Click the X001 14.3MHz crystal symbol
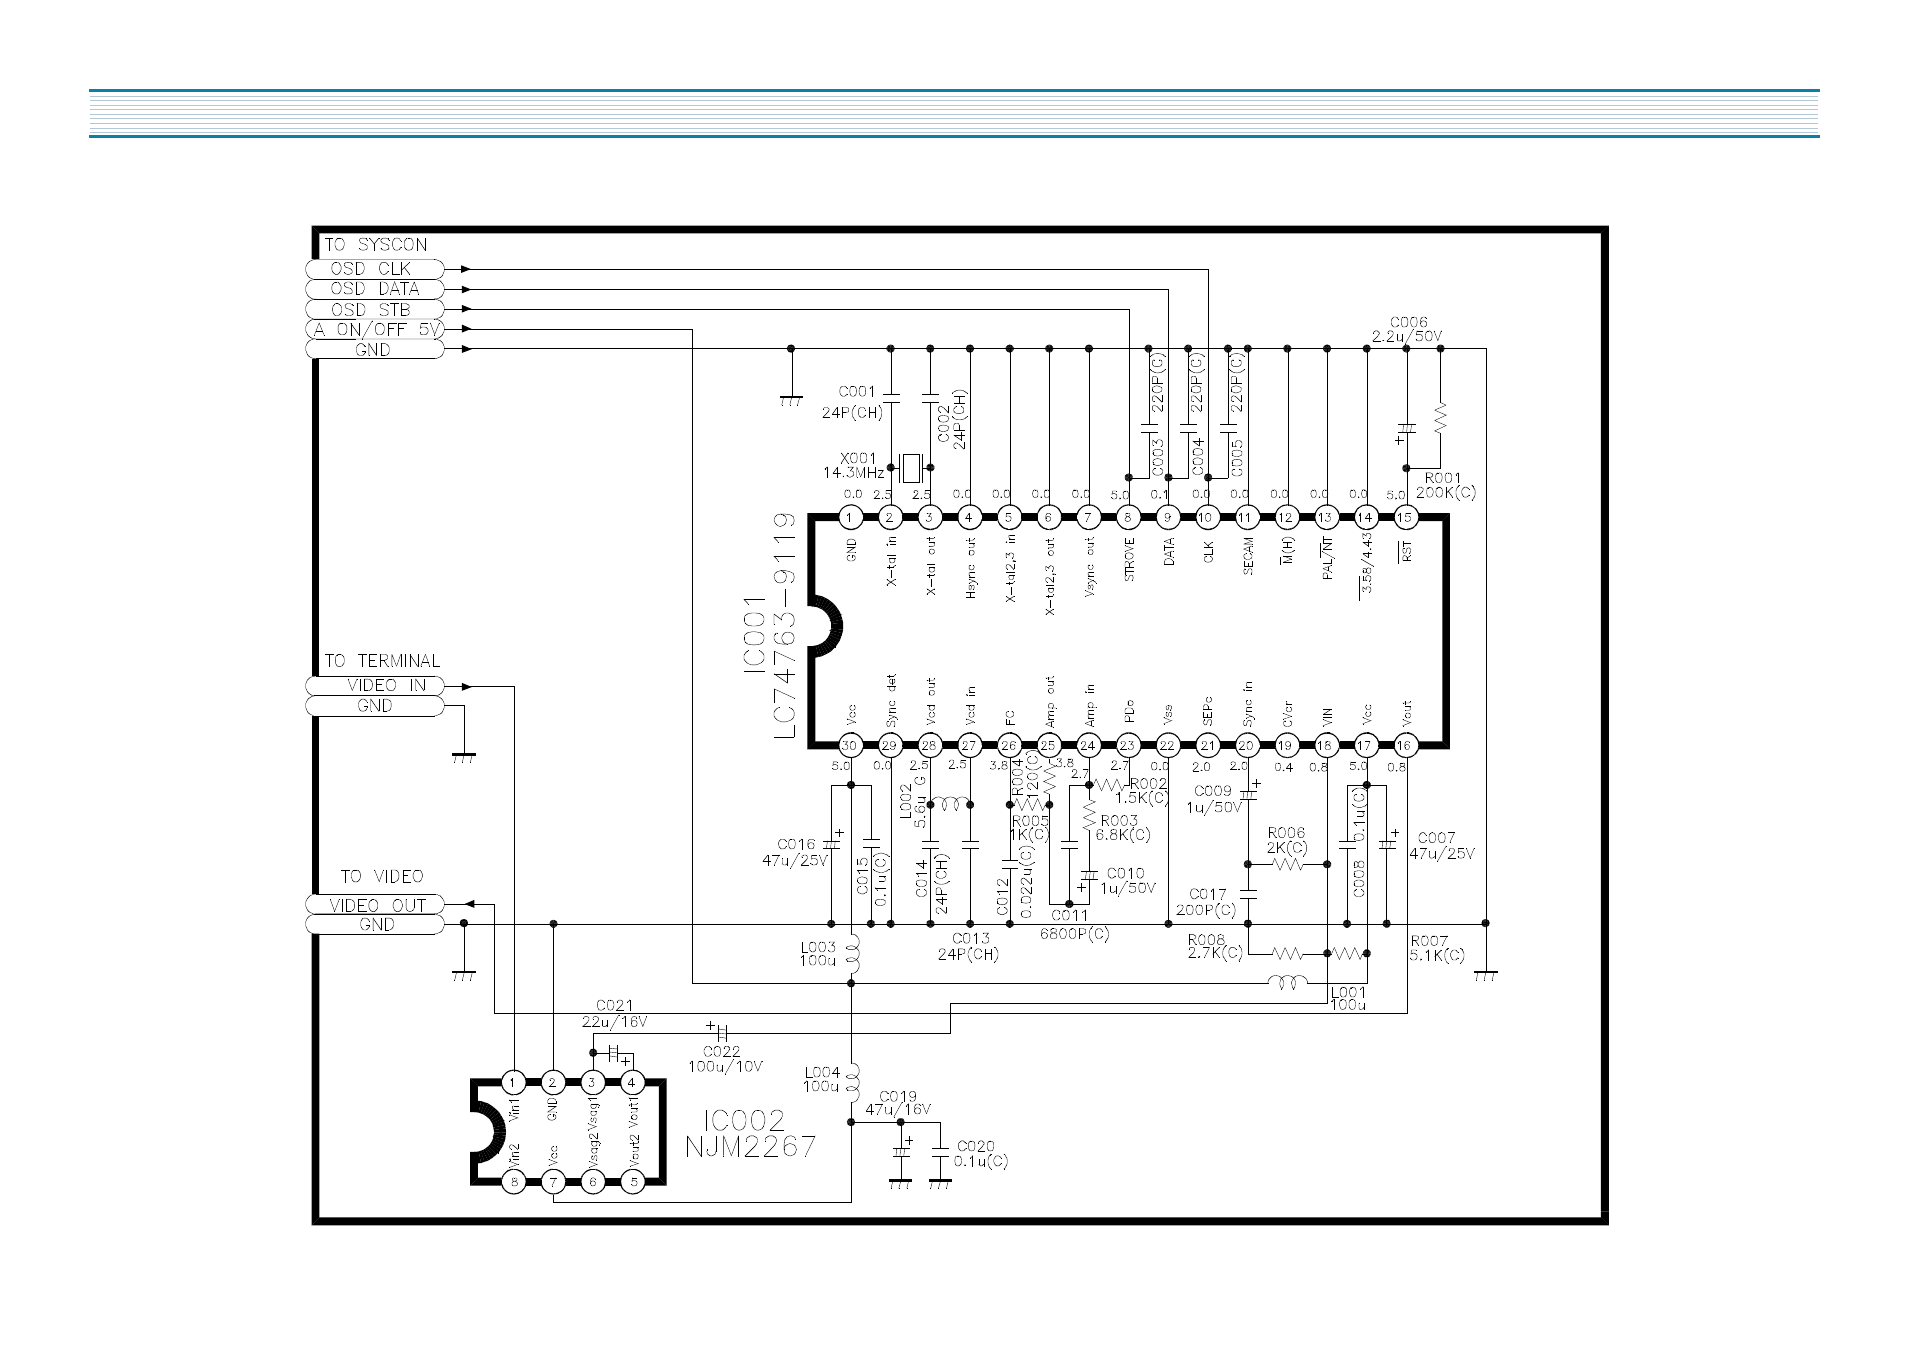Image resolution: width=1910 pixels, height=1350 pixels. coord(910,467)
